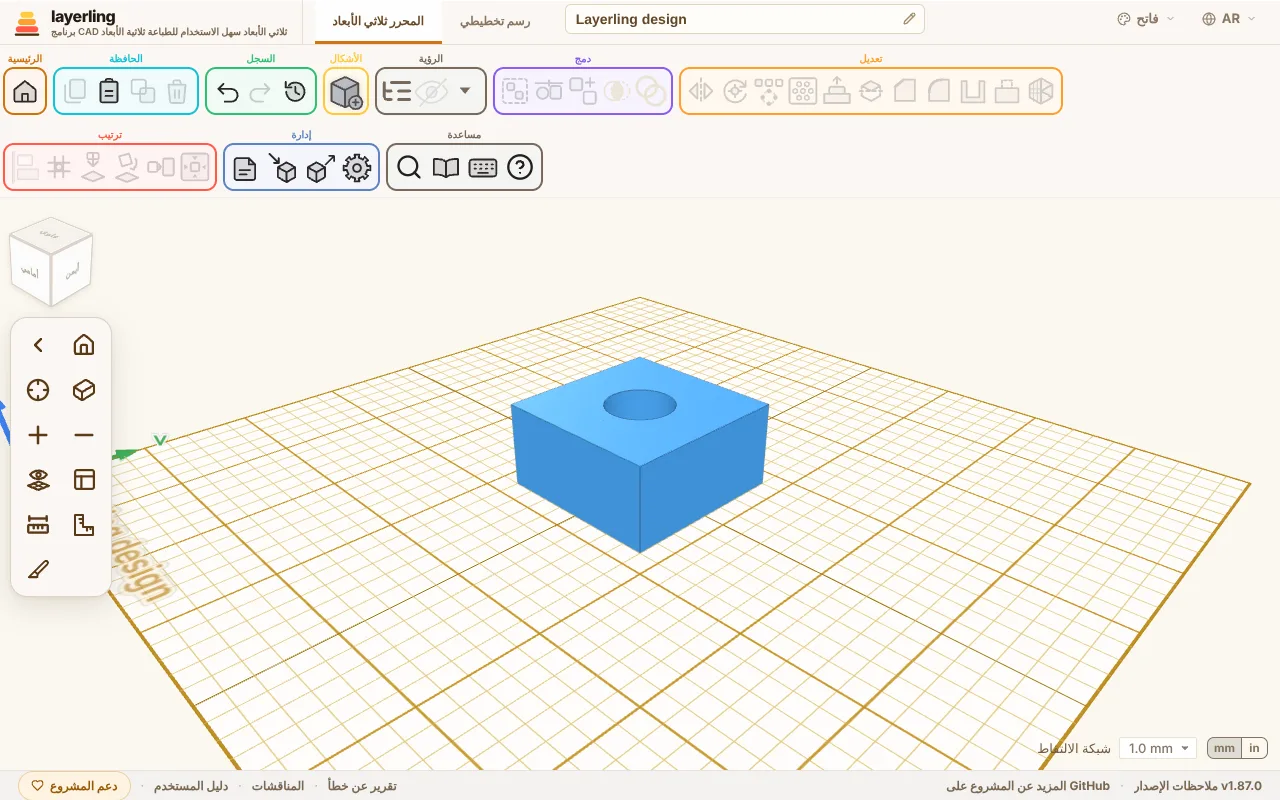The image size is (1280, 800).
Task: Open the keyboard shortcuts icon
Action: 483,168
